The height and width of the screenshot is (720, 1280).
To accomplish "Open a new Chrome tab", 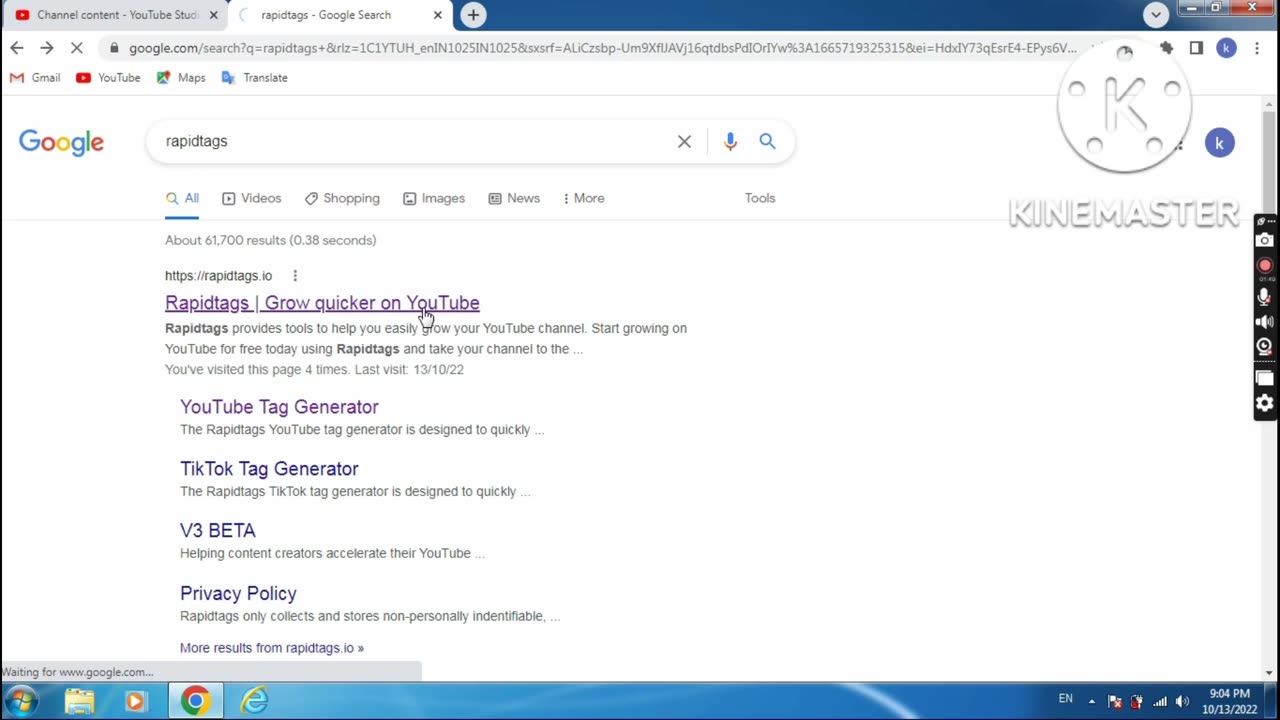I will point(473,15).
